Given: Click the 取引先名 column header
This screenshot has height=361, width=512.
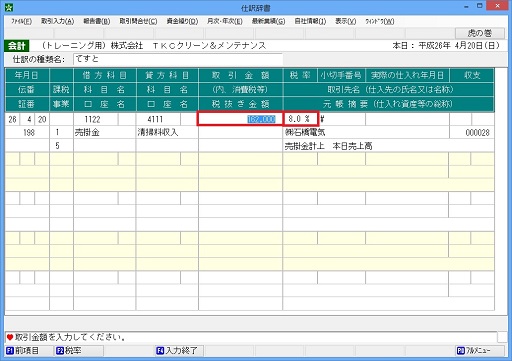Looking at the screenshot, I should pos(388,90).
